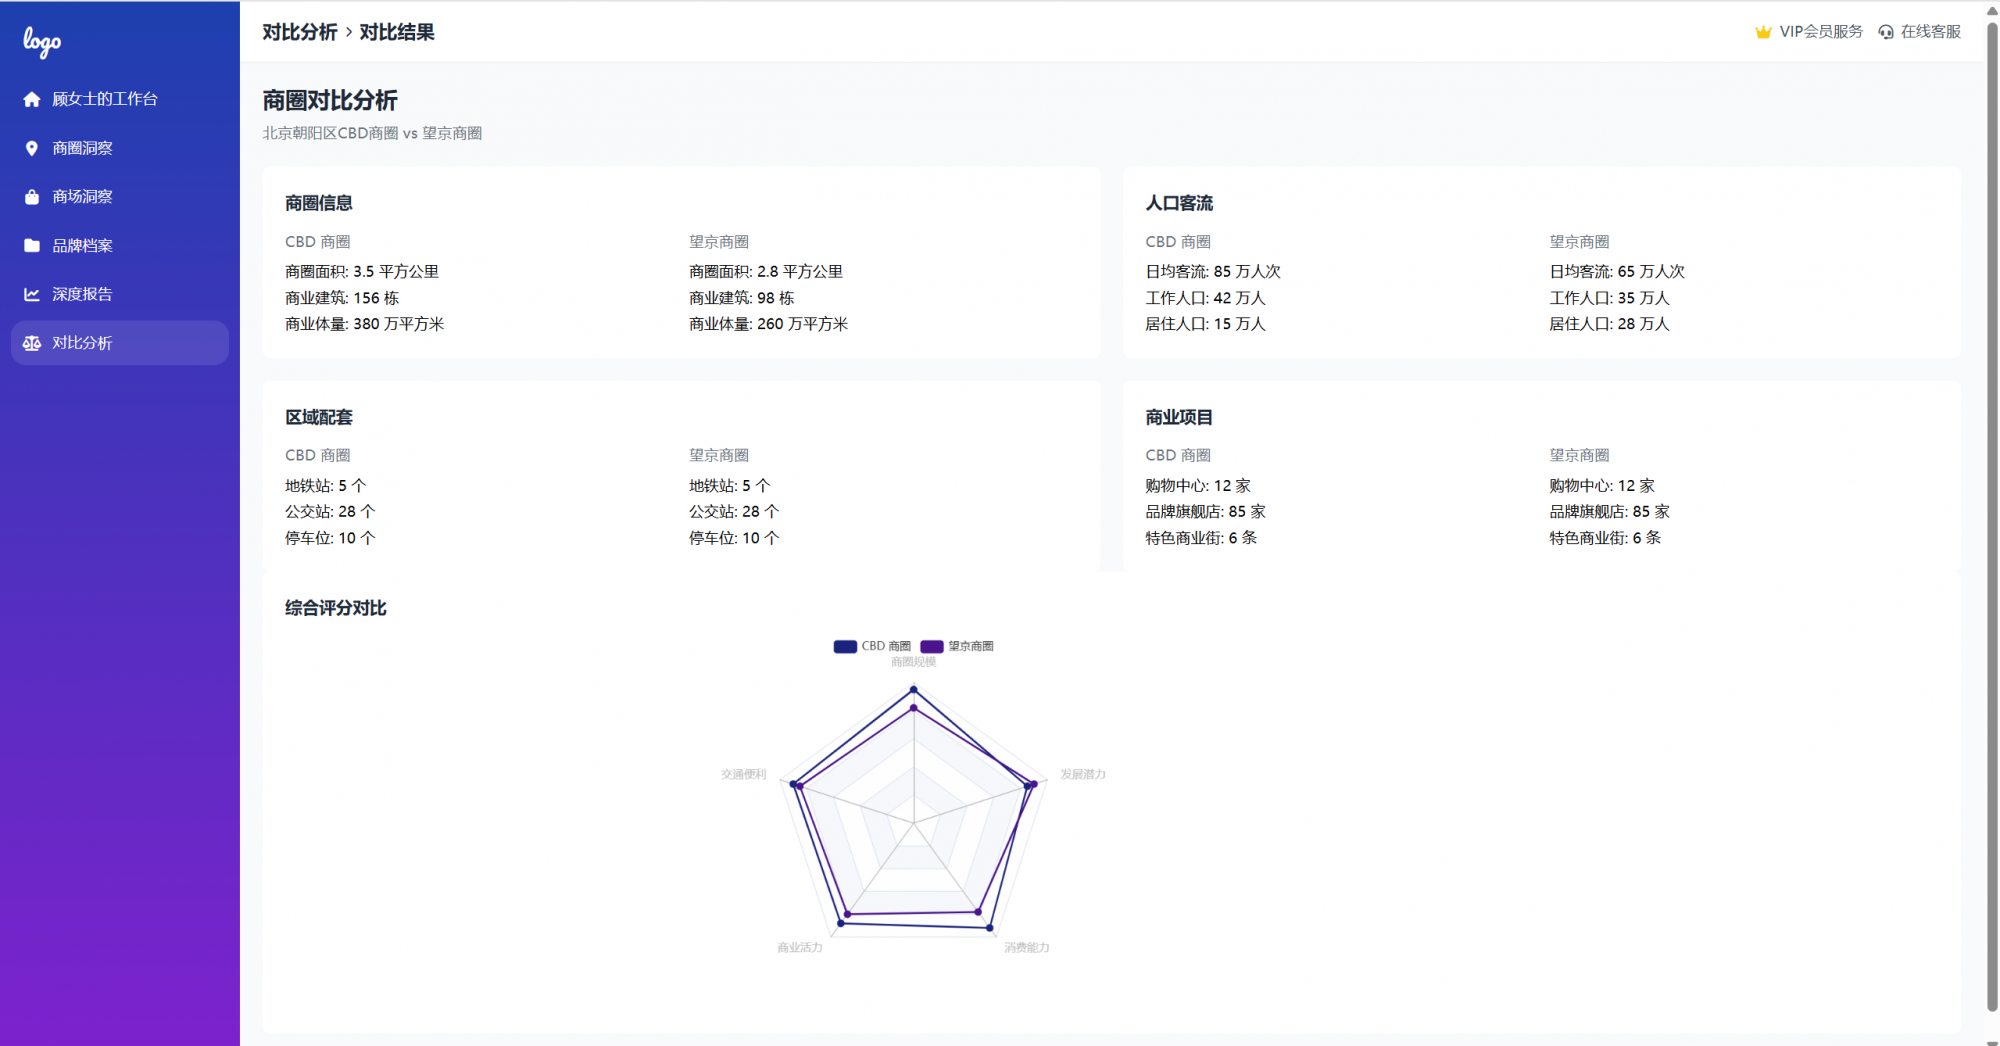Open VIP会员服务 link
This screenshot has height=1046, width=2000.
click(x=1820, y=32)
